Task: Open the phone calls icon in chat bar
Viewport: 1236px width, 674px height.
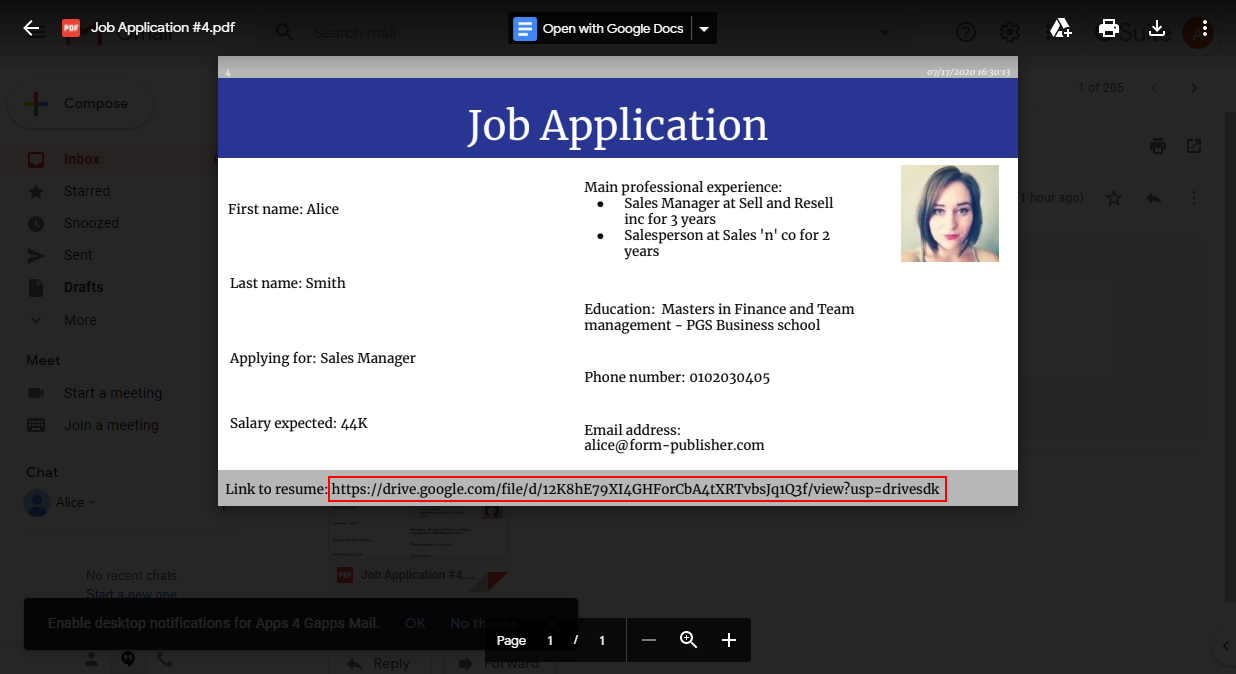Action: click(x=165, y=660)
